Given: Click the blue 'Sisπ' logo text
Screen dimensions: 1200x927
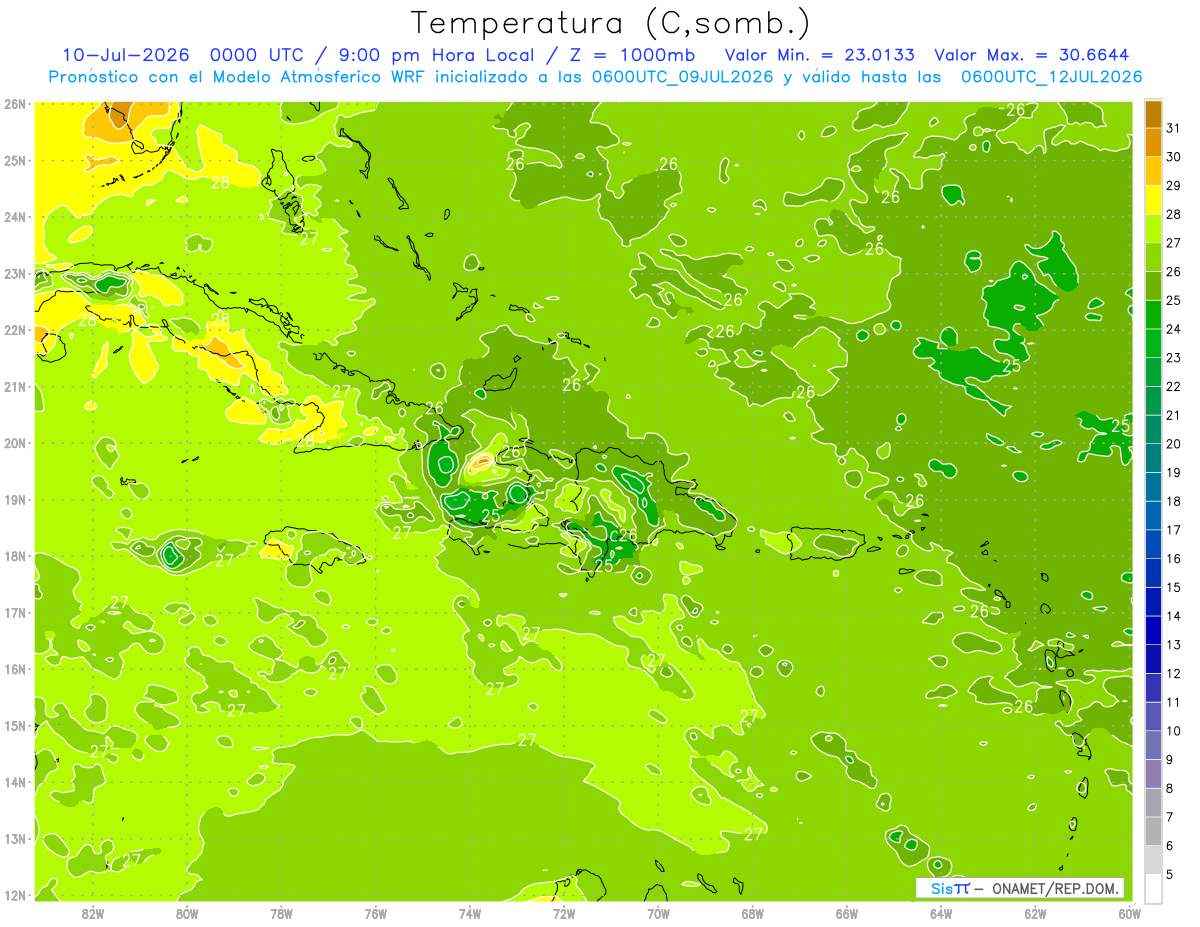Looking at the screenshot, I should tap(950, 888).
